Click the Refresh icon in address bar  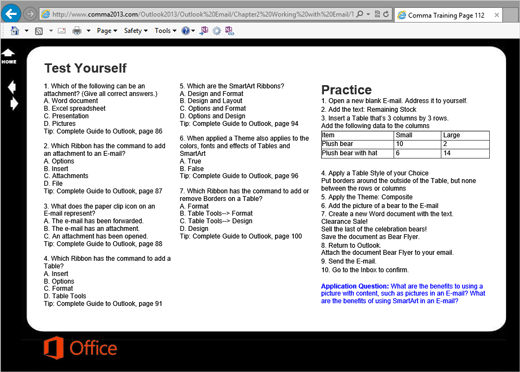(x=386, y=14)
